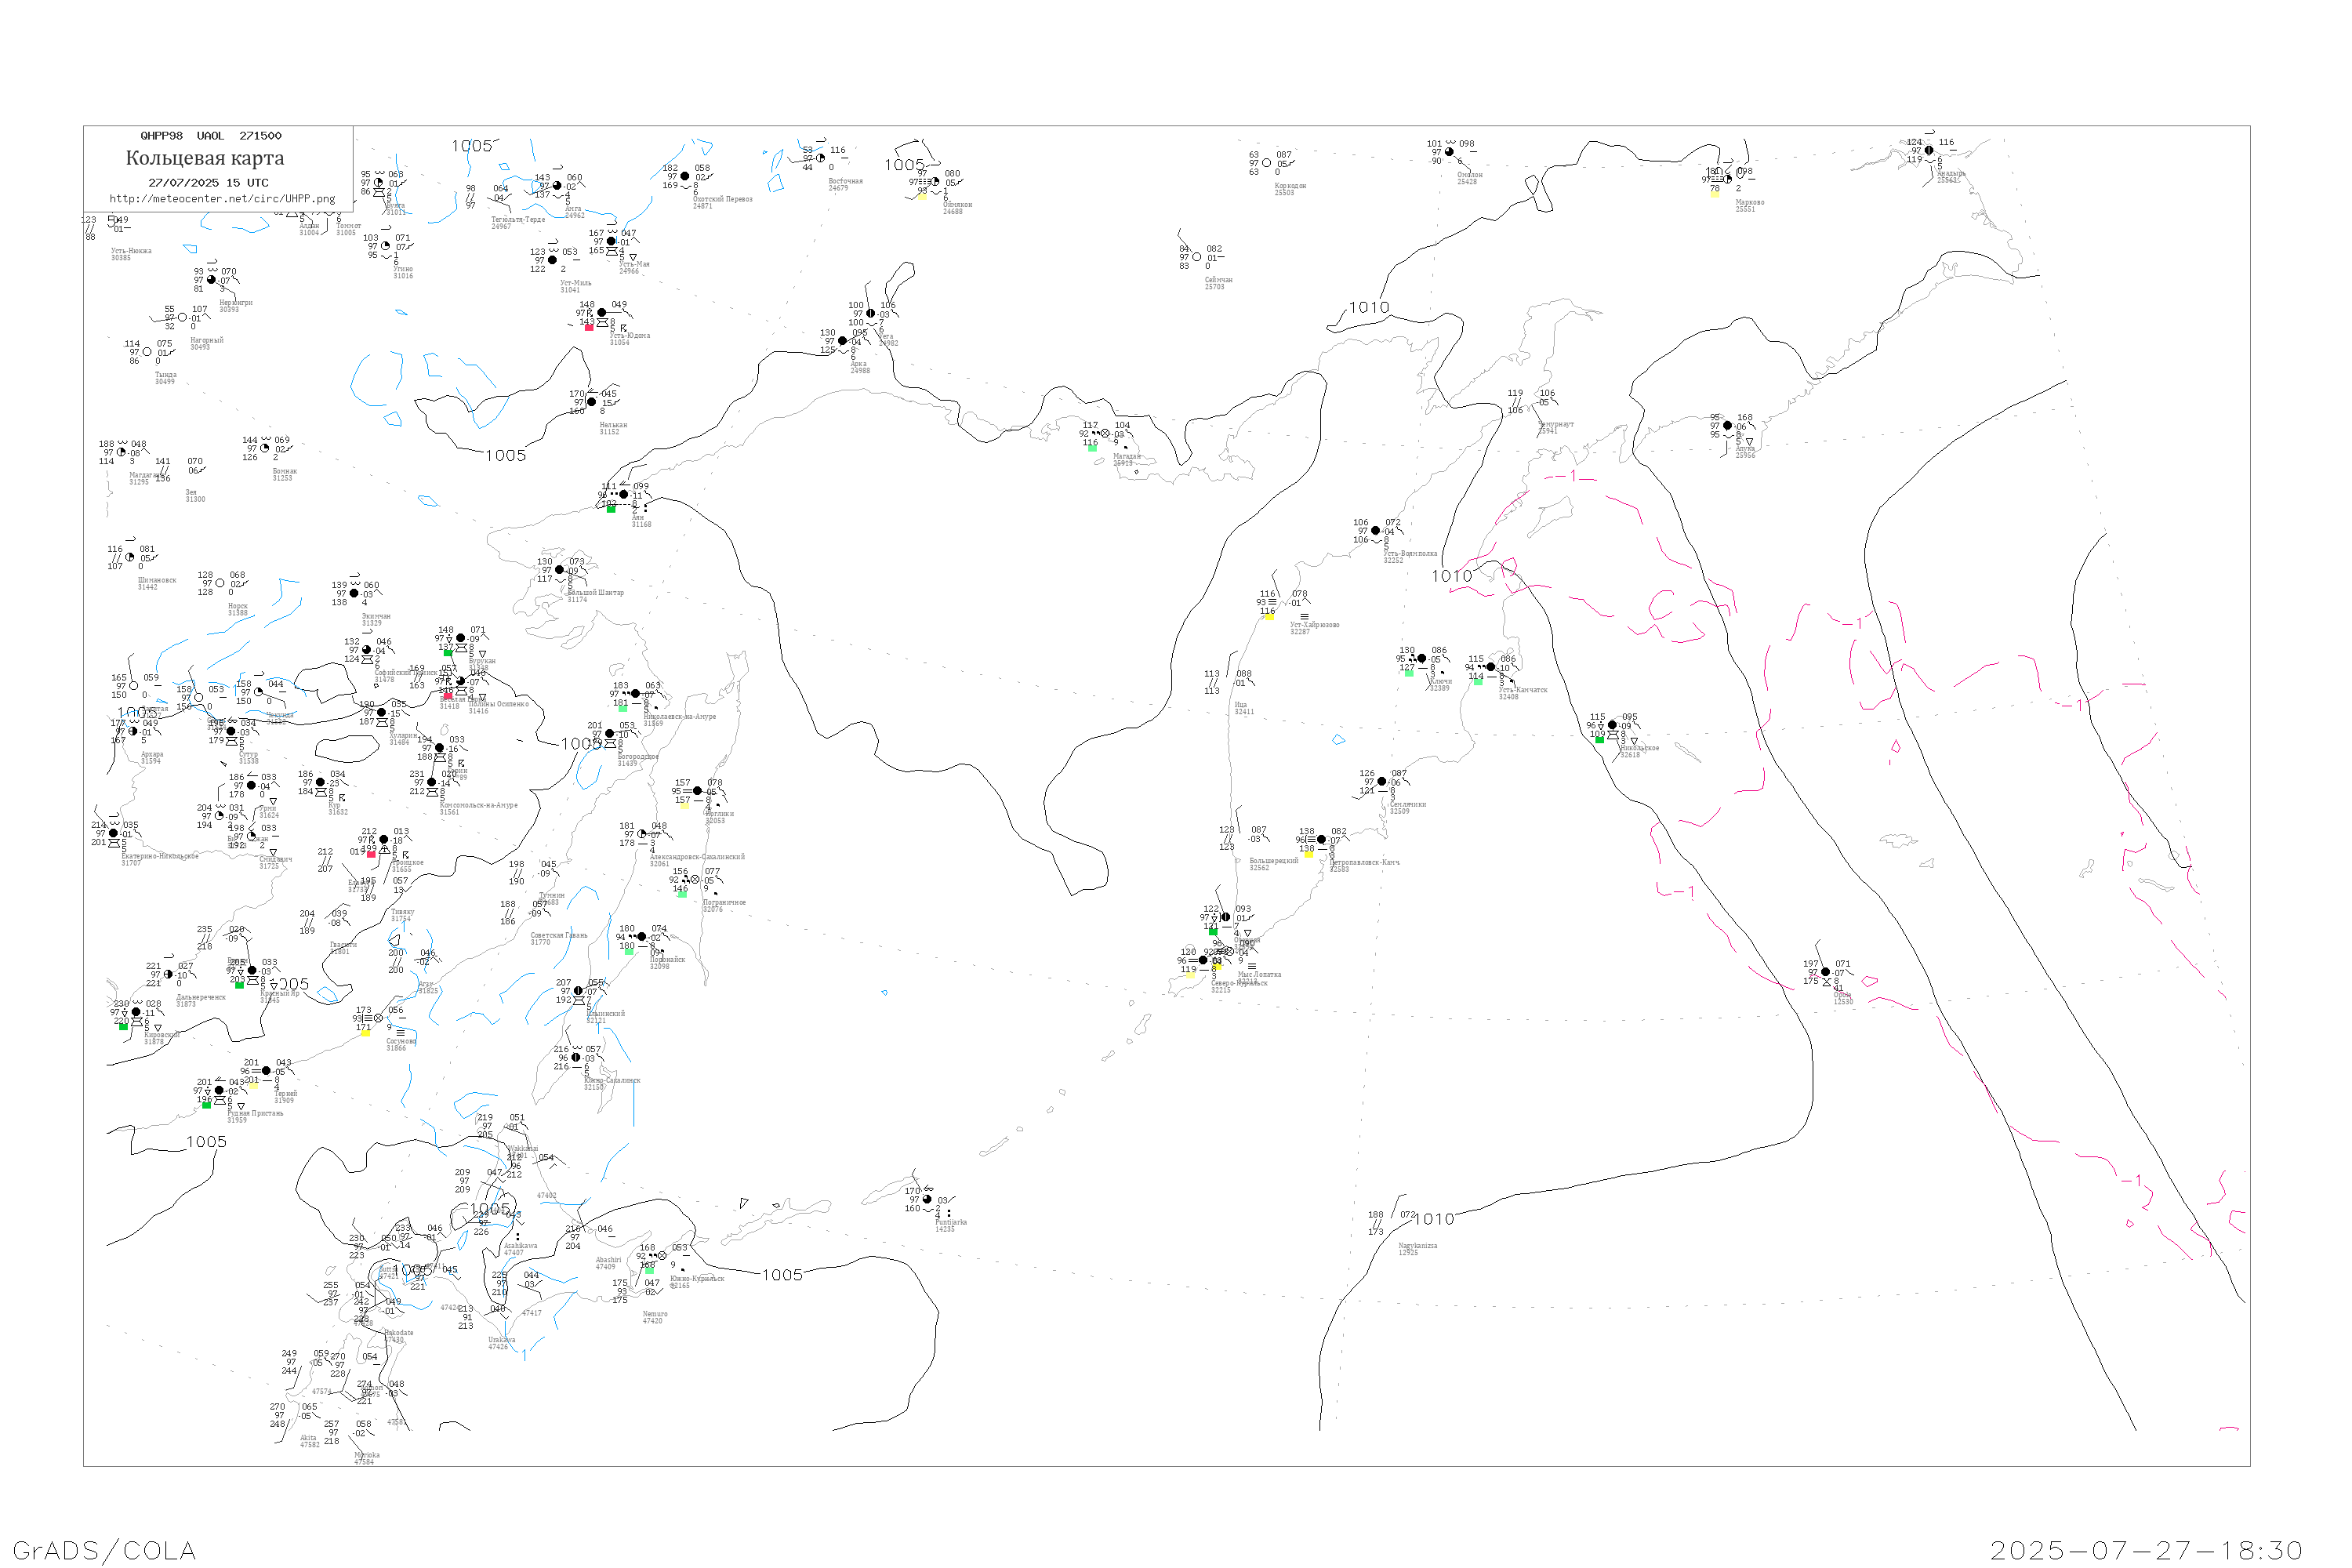Click the green square at Никольское station
The image size is (2352, 1568).
[x=1600, y=740]
